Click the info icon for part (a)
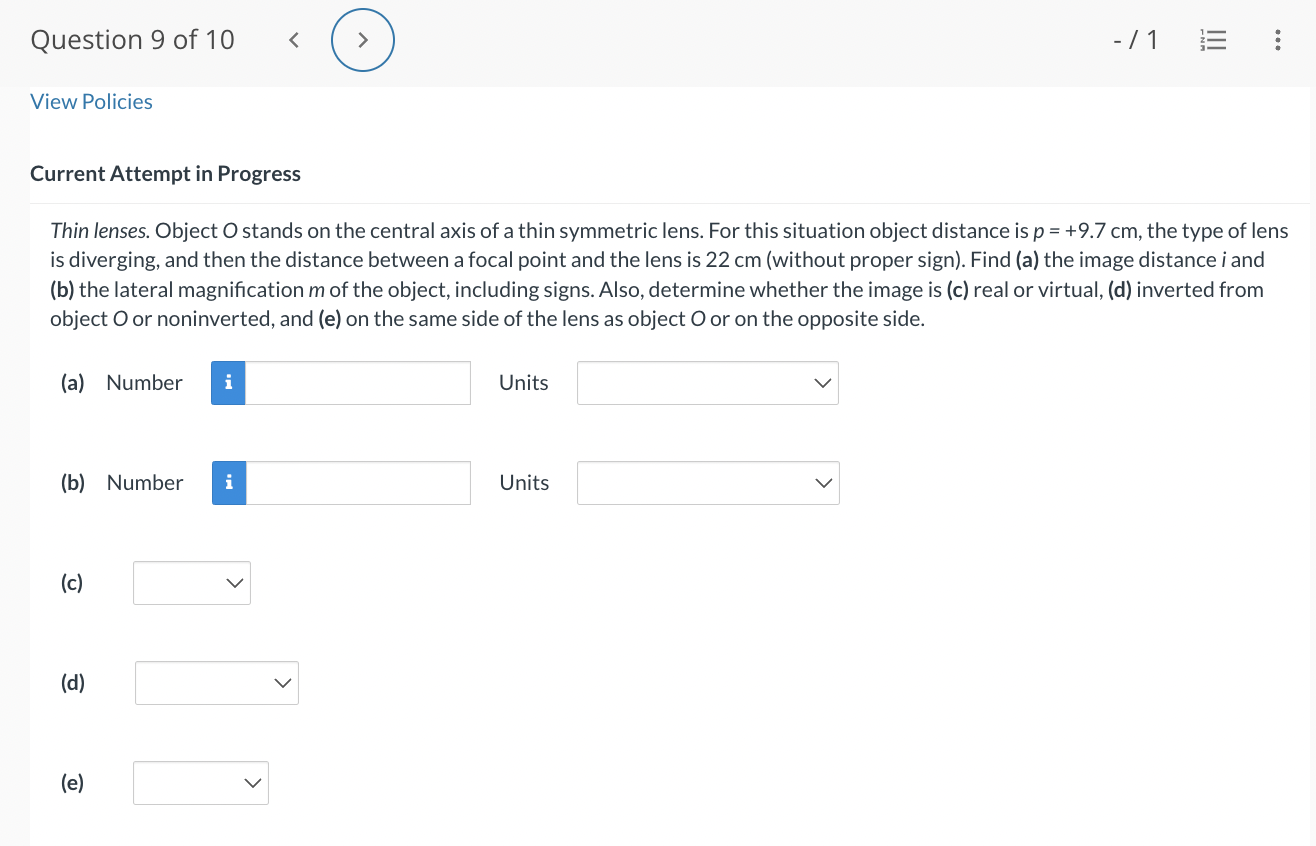The image size is (1316, 846). tap(228, 383)
